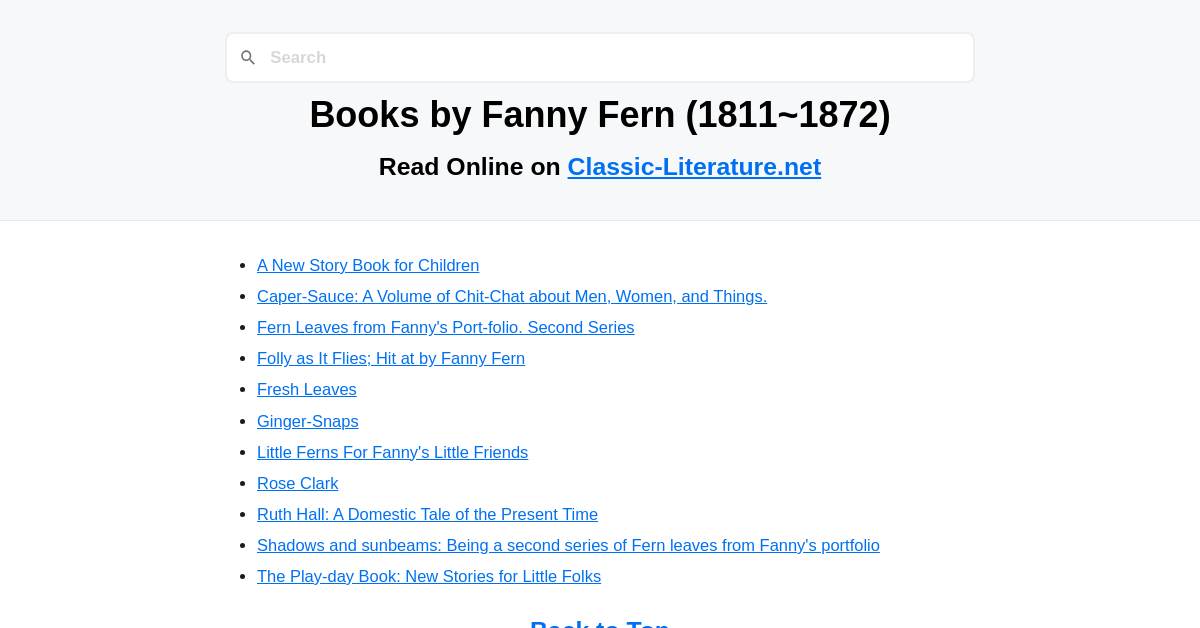The height and width of the screenshot is (628, 1200).
Task: Open the Ginger-Snaps book link
Action: (307, 421)
